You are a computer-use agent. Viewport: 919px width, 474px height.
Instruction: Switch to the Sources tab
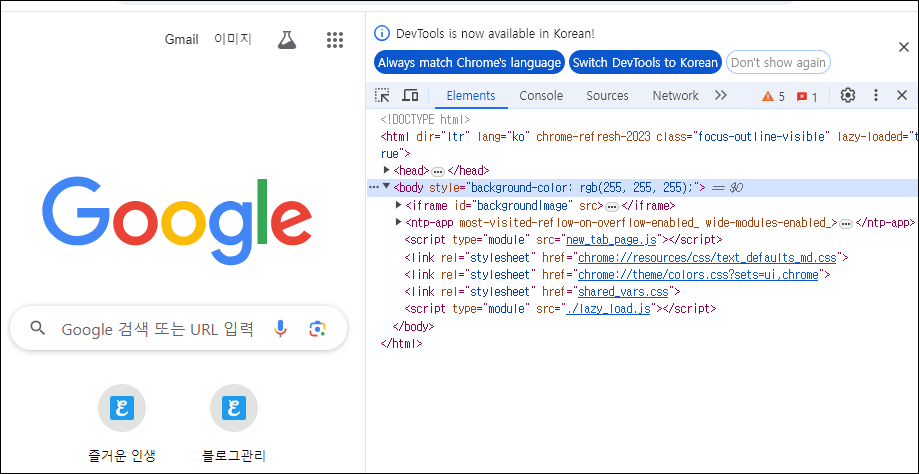tap(607, 96)
